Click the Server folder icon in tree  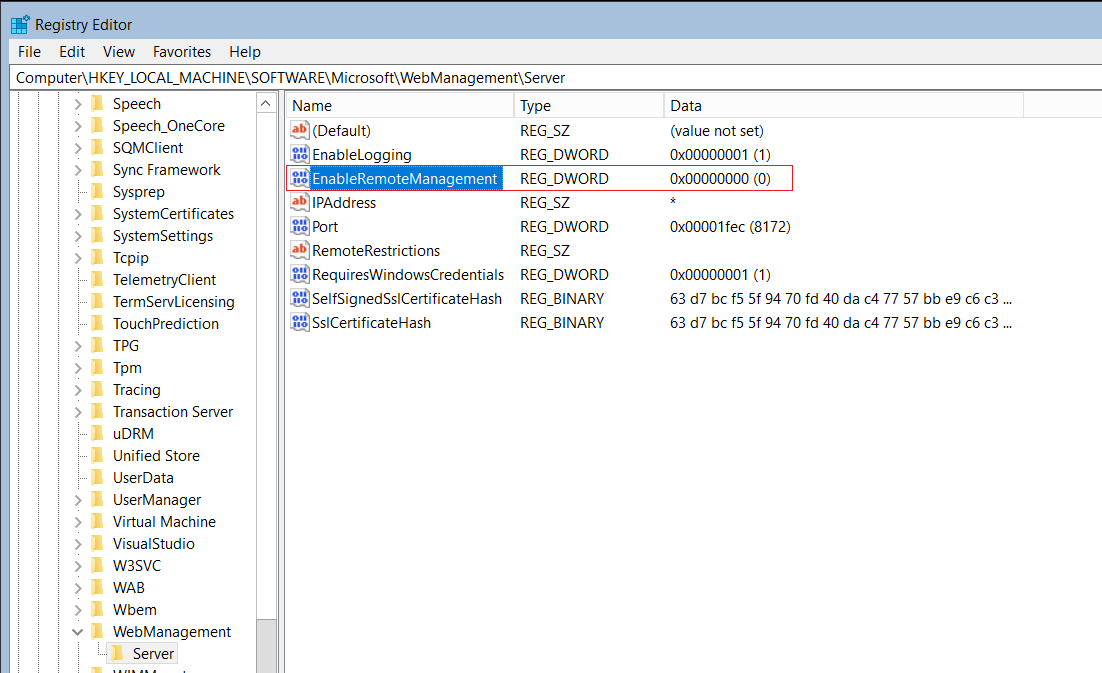(x=118, y=653)
